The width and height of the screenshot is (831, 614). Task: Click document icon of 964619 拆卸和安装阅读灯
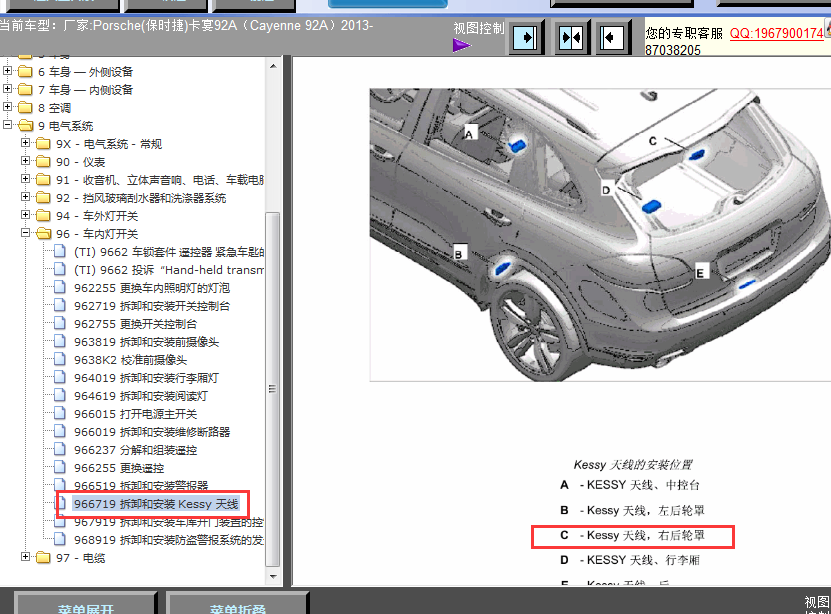(60, 395)
